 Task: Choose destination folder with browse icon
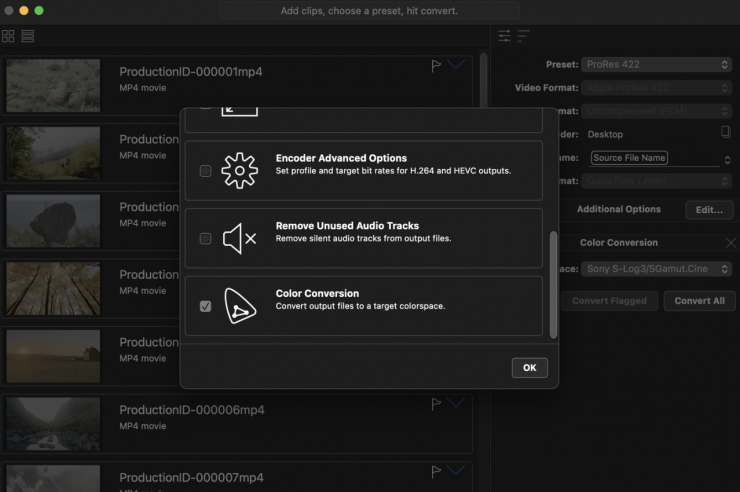pos(726,132)
